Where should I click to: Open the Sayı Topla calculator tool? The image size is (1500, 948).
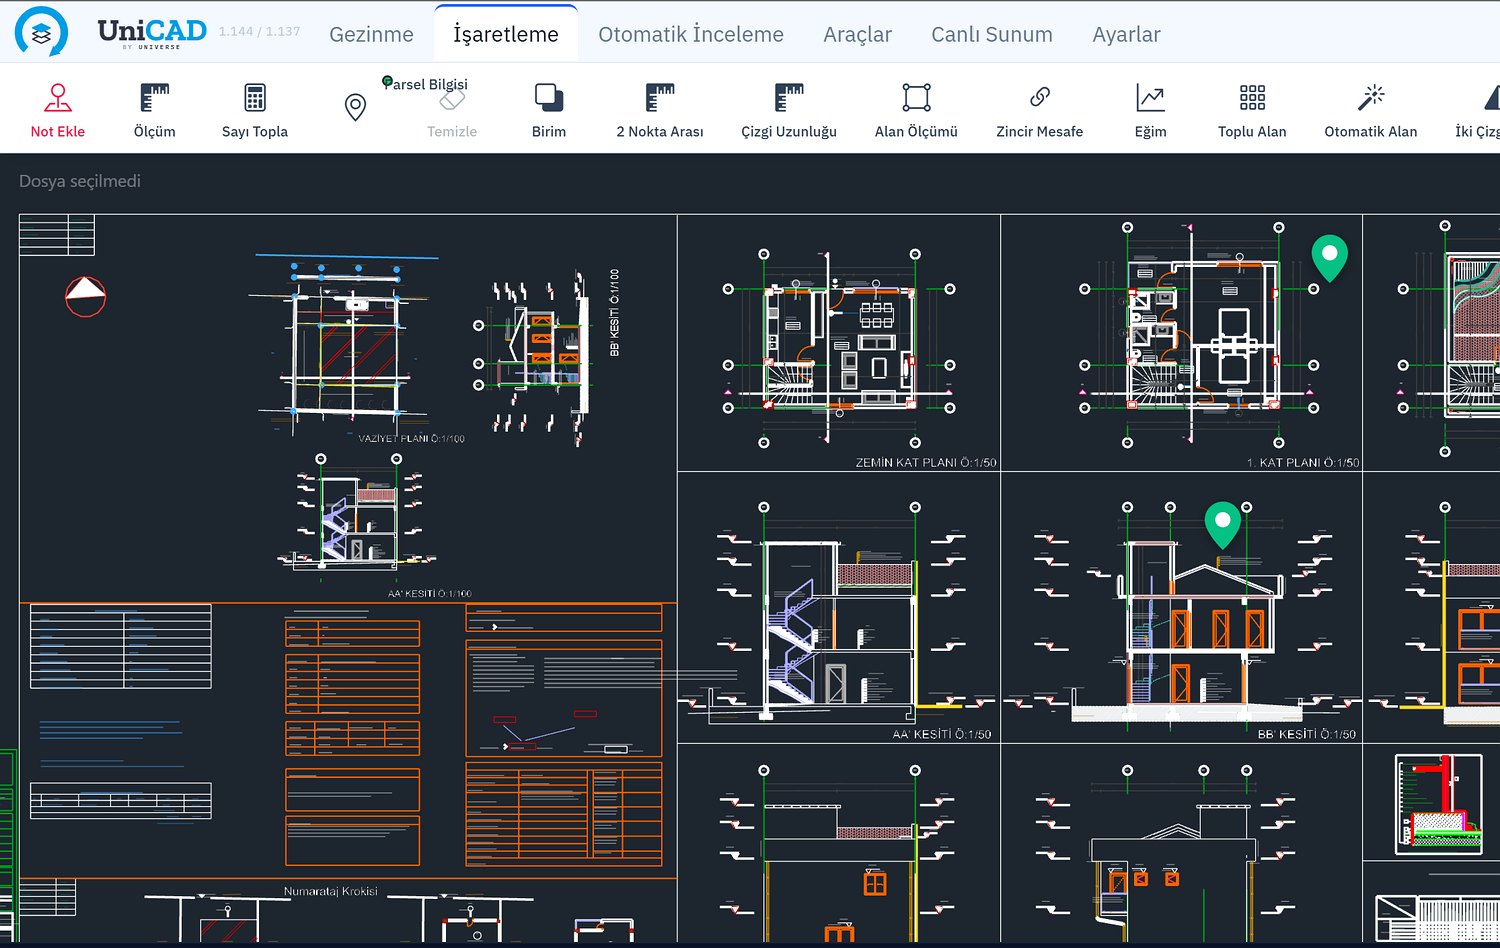click(255, 110)
